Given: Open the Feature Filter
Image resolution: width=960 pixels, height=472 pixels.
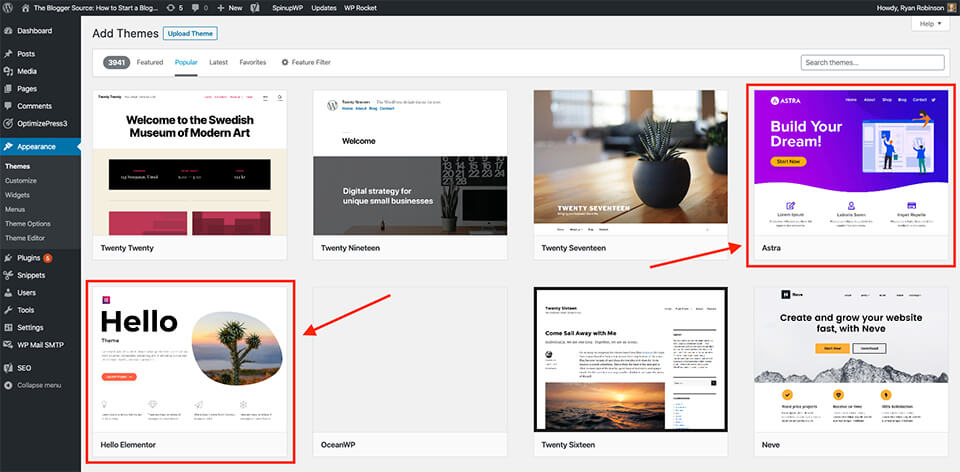Looking at the screenshot, I should (306, 62).
